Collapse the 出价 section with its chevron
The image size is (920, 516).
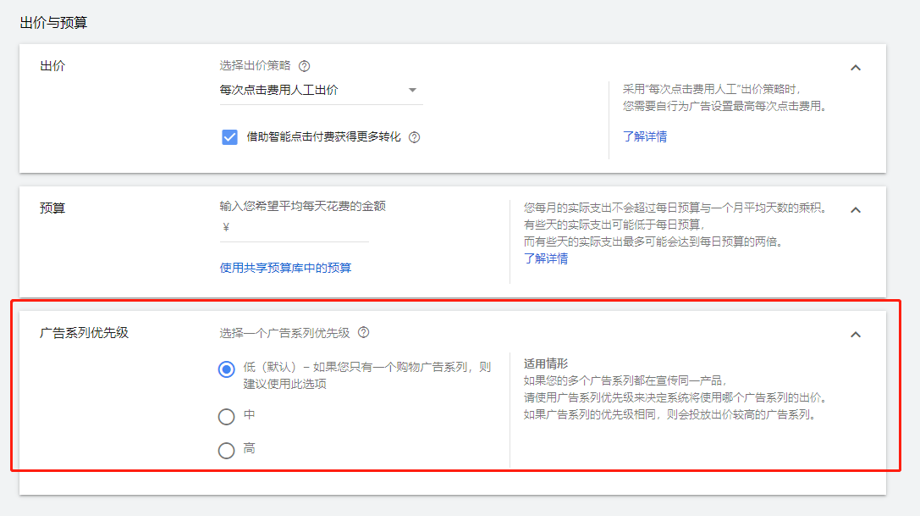click(x=855, y=68)
